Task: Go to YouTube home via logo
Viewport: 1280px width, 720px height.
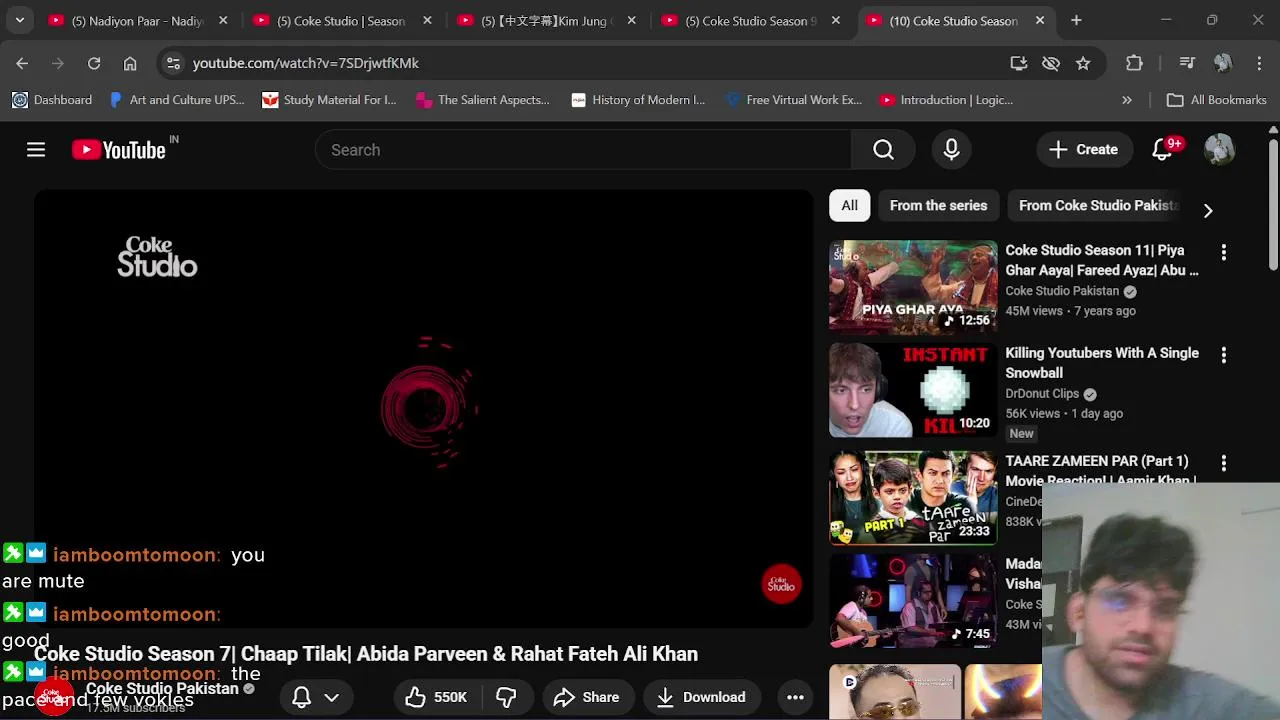Action: [119, 150]
